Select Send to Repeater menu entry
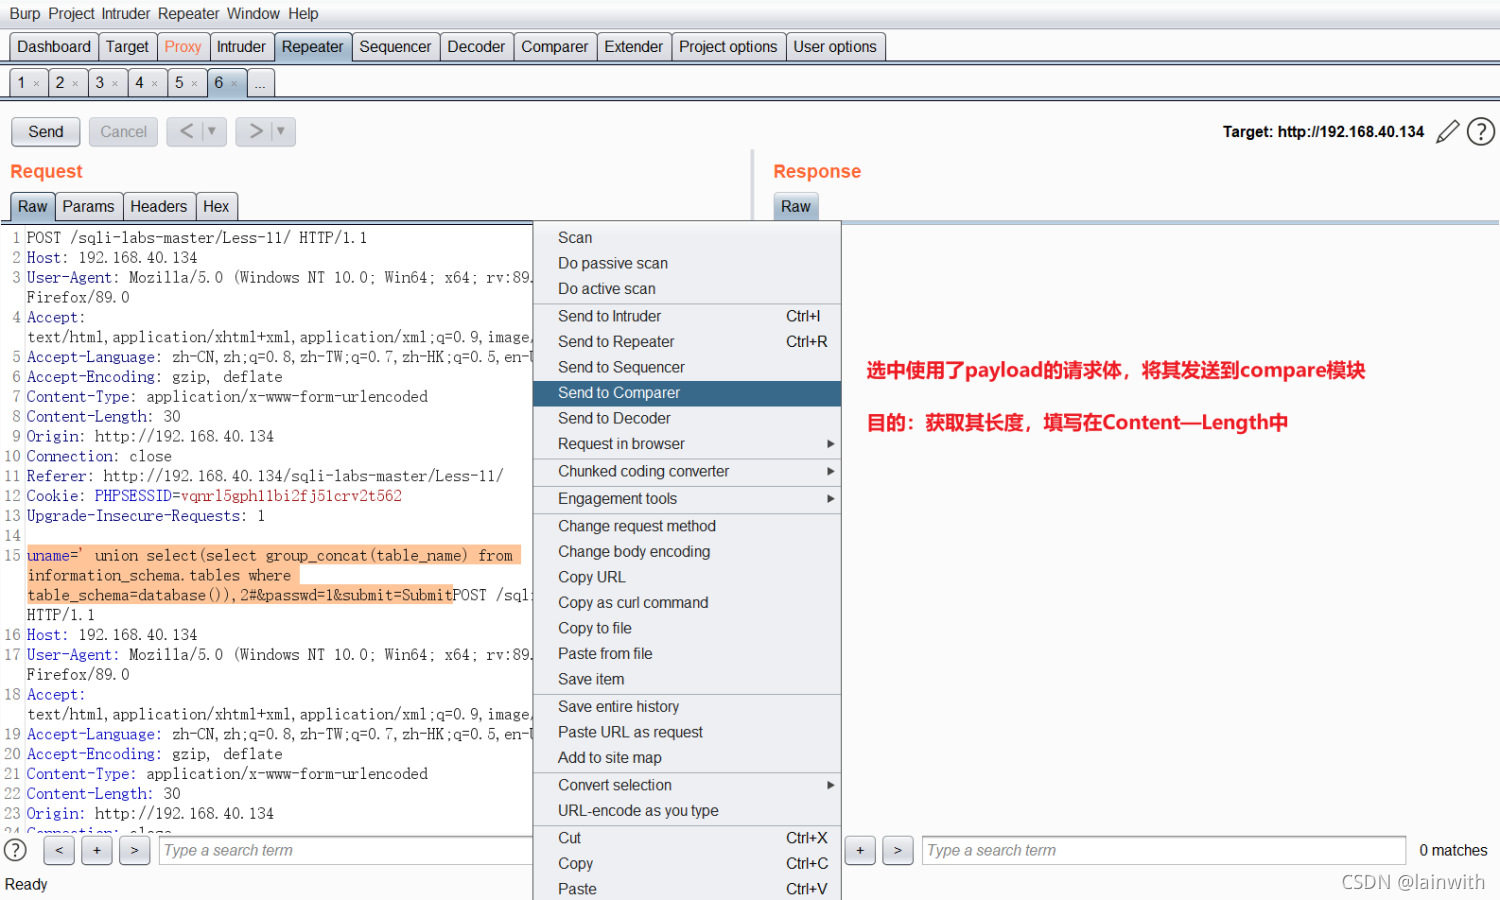This screenshot has width=1500, height=900. (687, 342)
